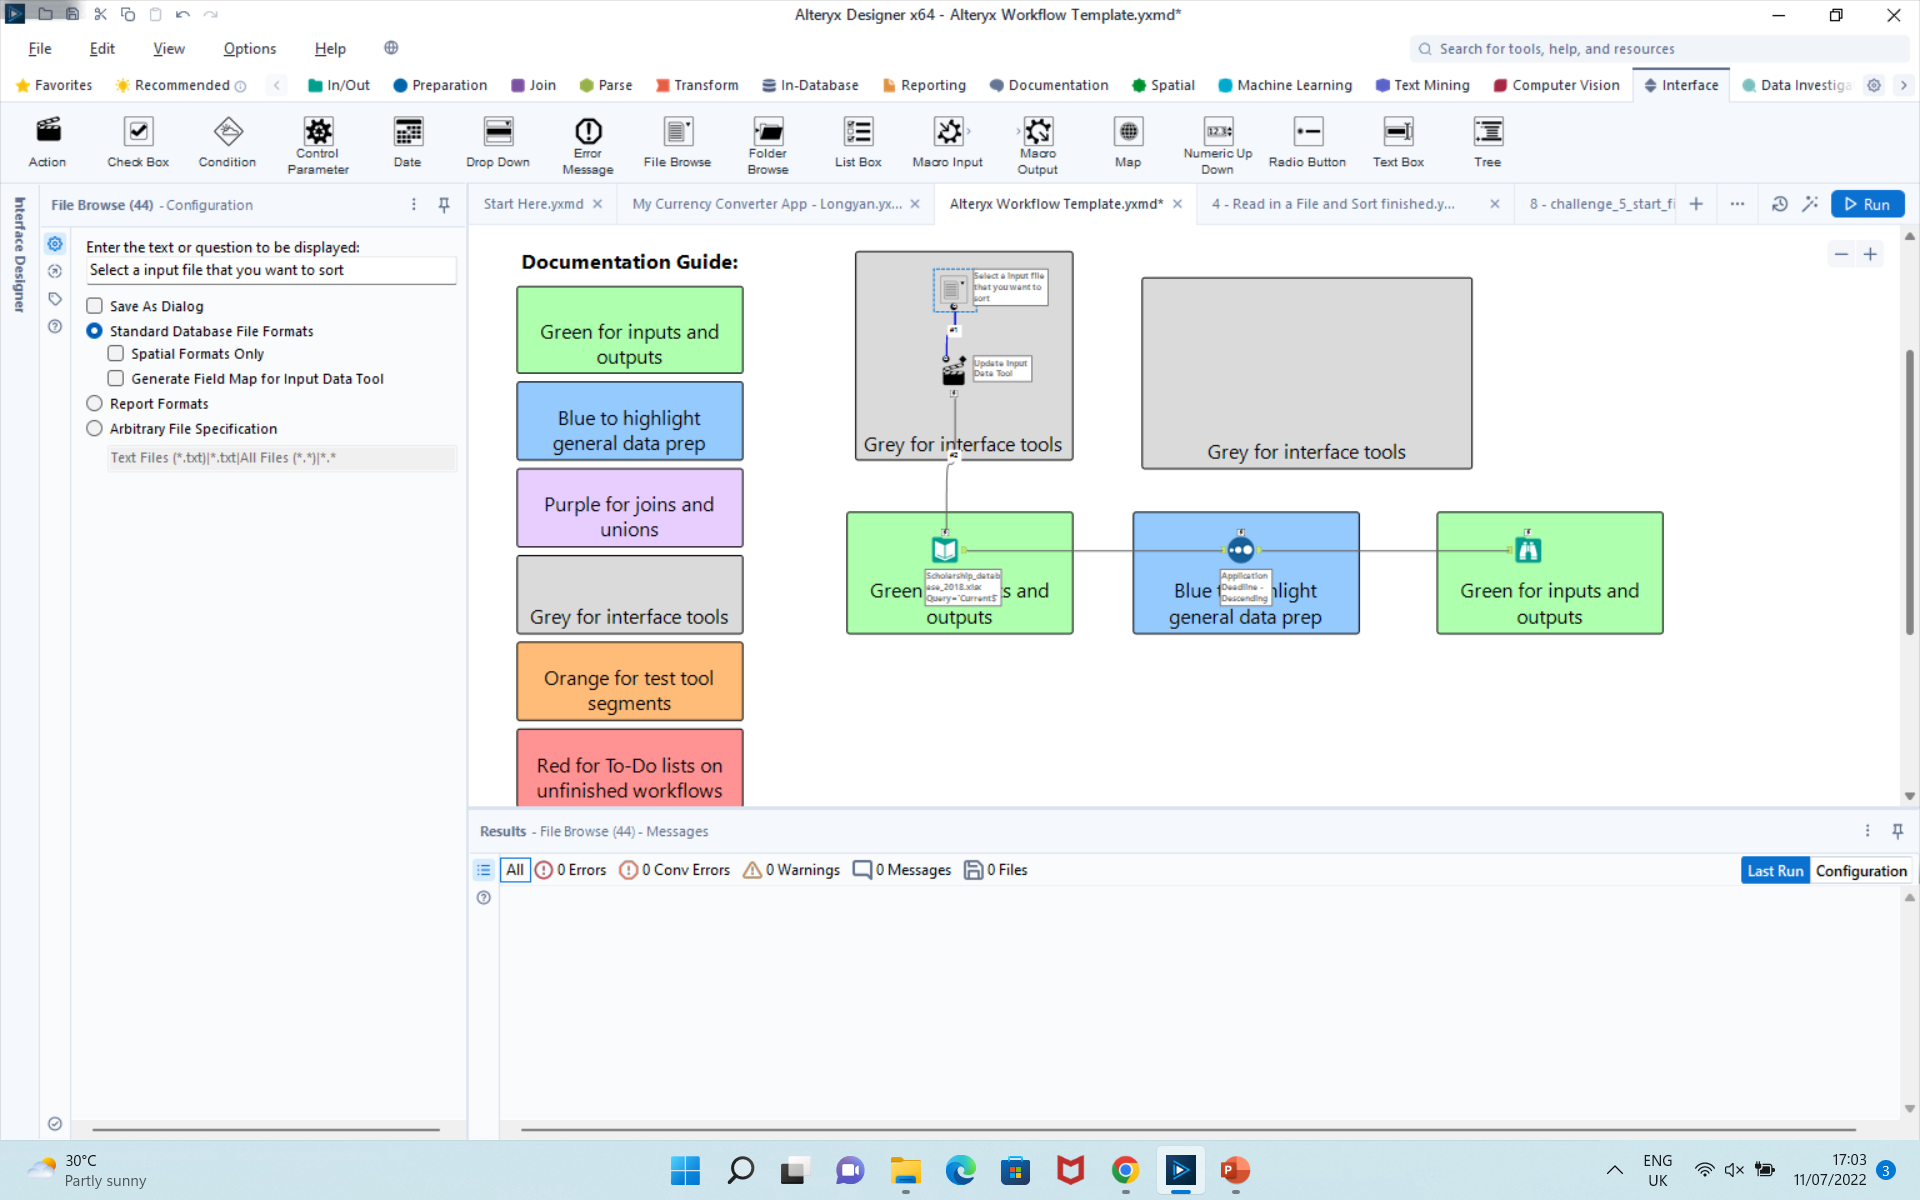
Task: Open the My Currency Converter App tab
Action: point(767,204)
